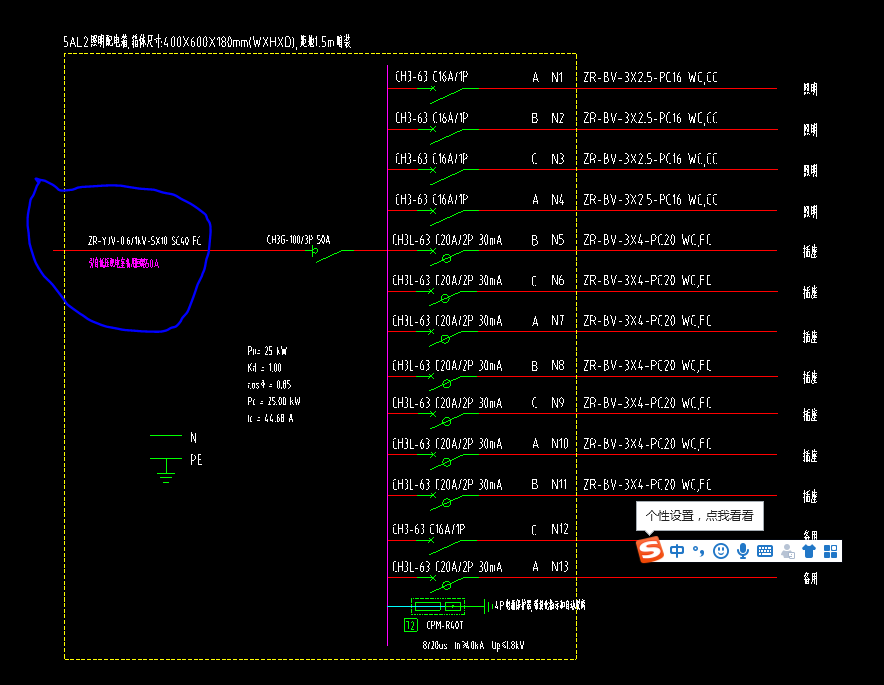Screen dimensions: 884x685
Task: Select magenta note under incoming cable
Action: [x=124, y=263]
